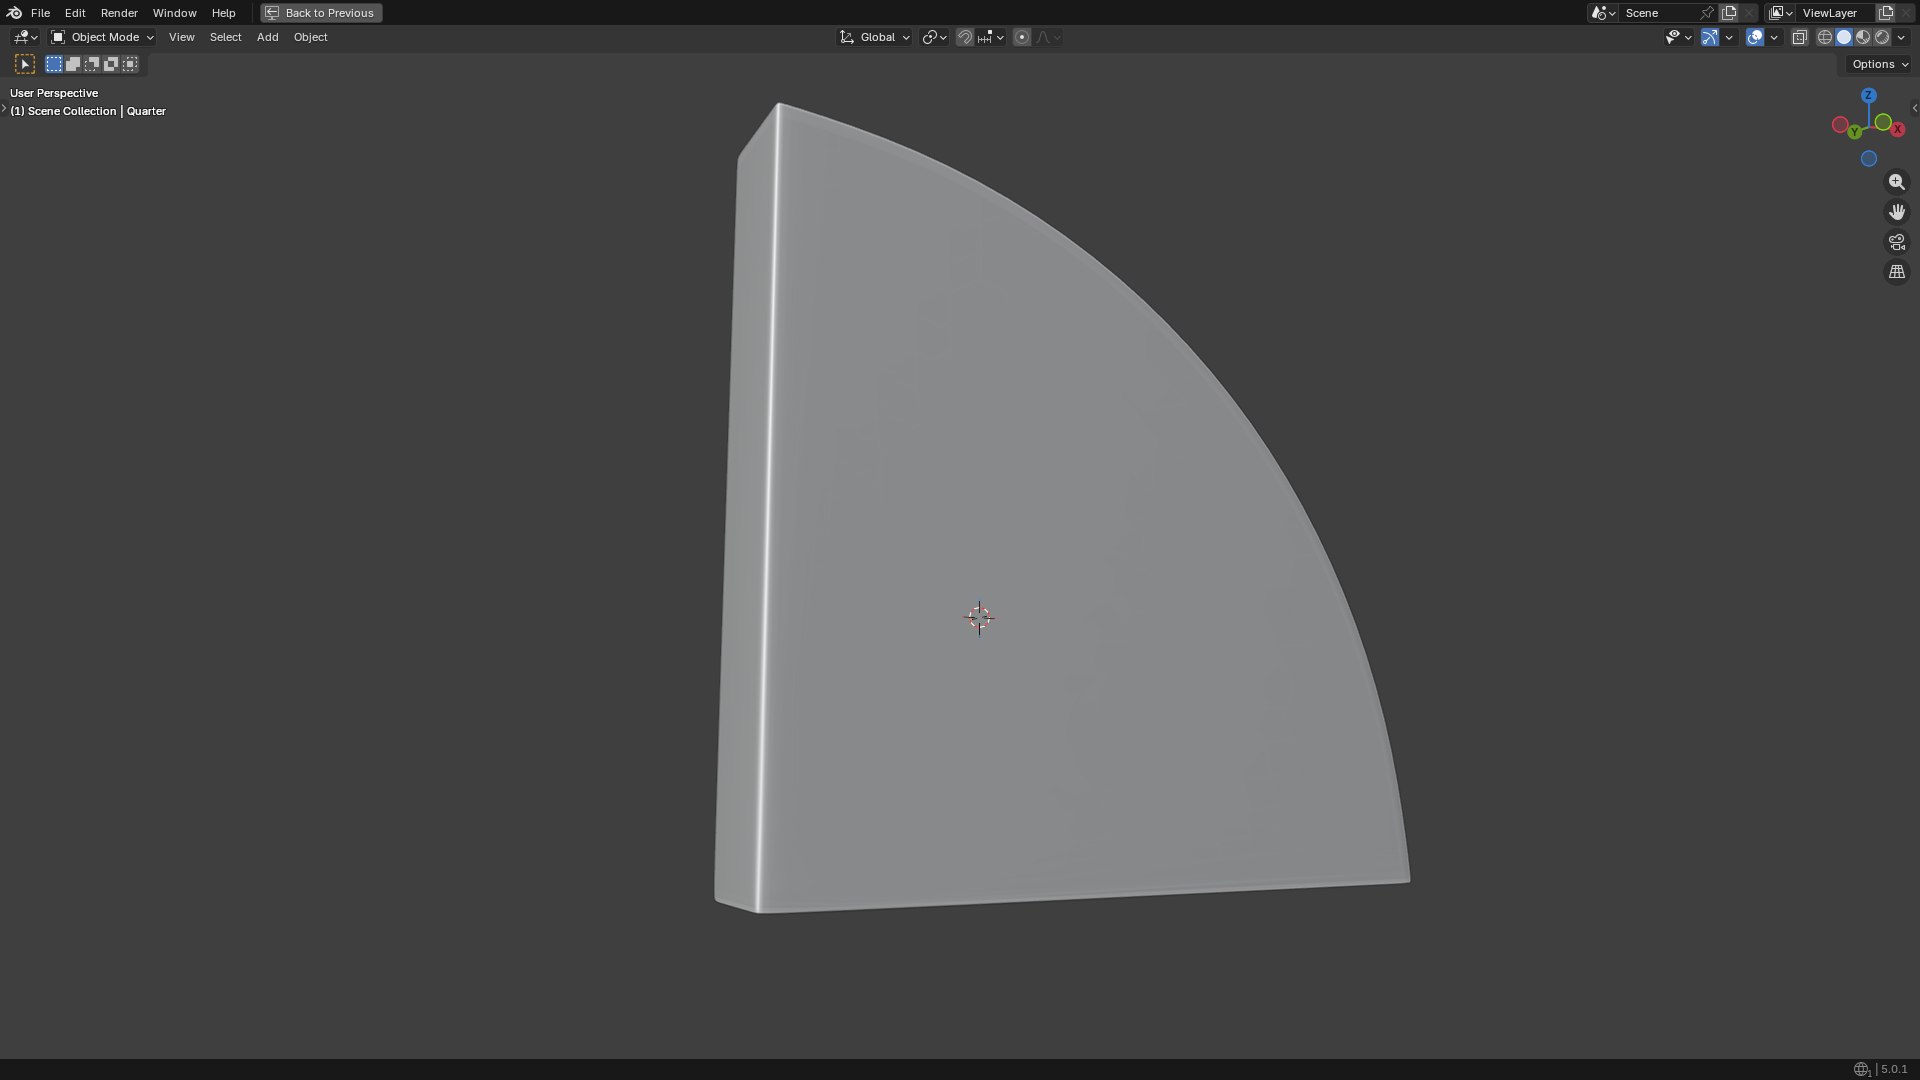
Task: Open the object visibility and selectability icon
Action: [x=1678, y=37]
